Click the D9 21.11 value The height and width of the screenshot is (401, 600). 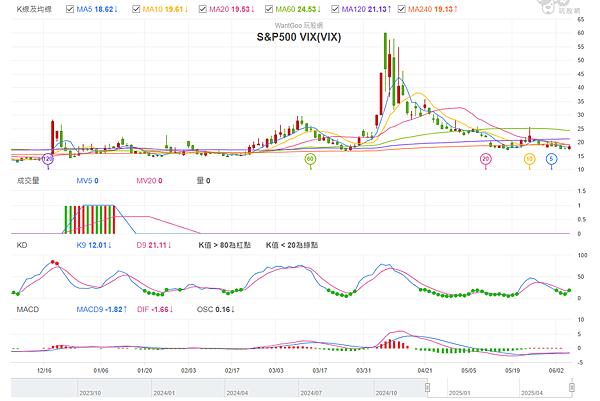(x=154, y=245)
